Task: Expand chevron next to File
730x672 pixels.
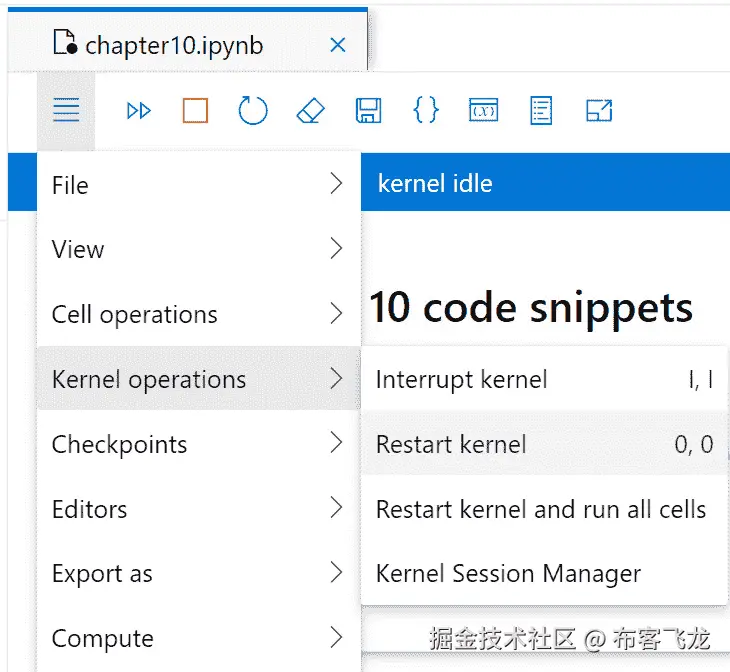Action: click(x=337, y=183)
